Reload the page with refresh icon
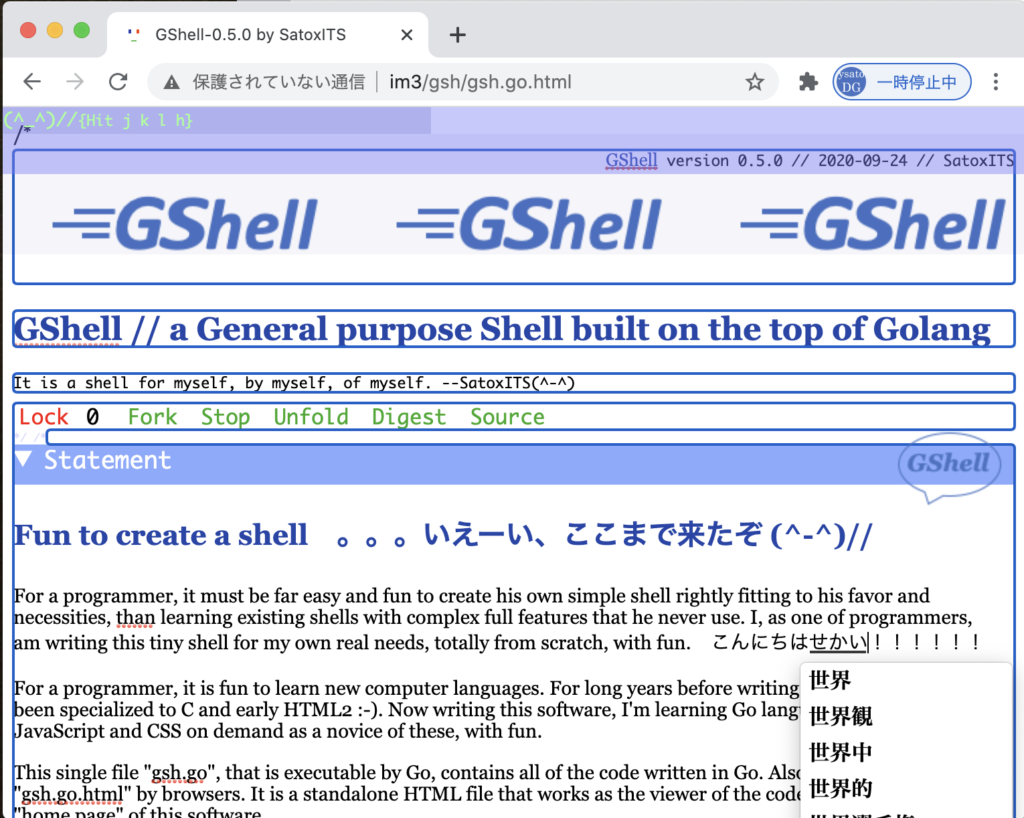 click(x=118, y=82)
